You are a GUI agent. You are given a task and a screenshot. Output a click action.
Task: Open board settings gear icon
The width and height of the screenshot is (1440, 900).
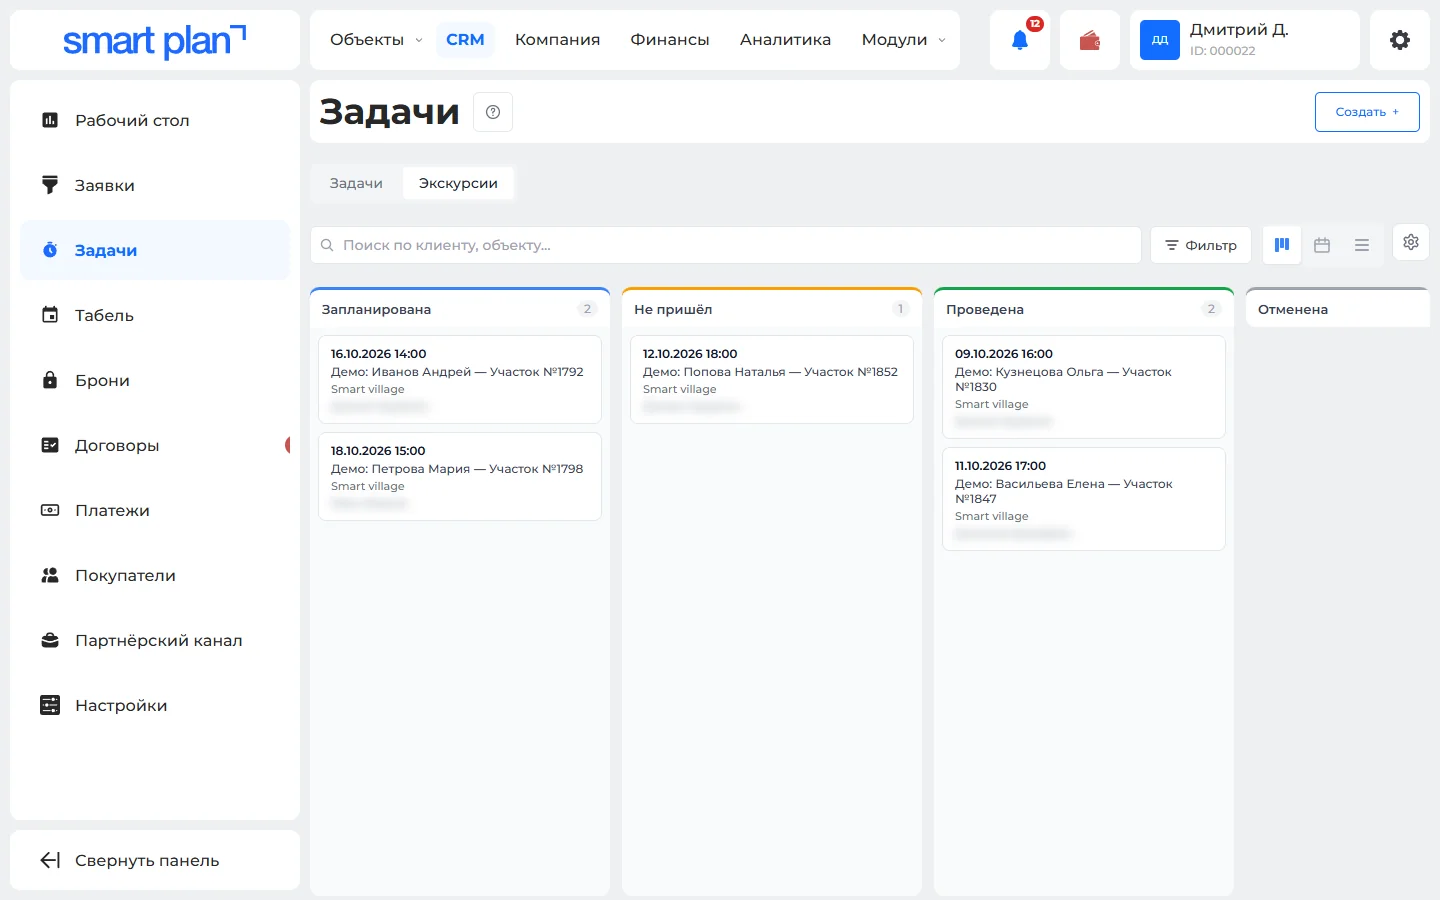(1411, 242)
